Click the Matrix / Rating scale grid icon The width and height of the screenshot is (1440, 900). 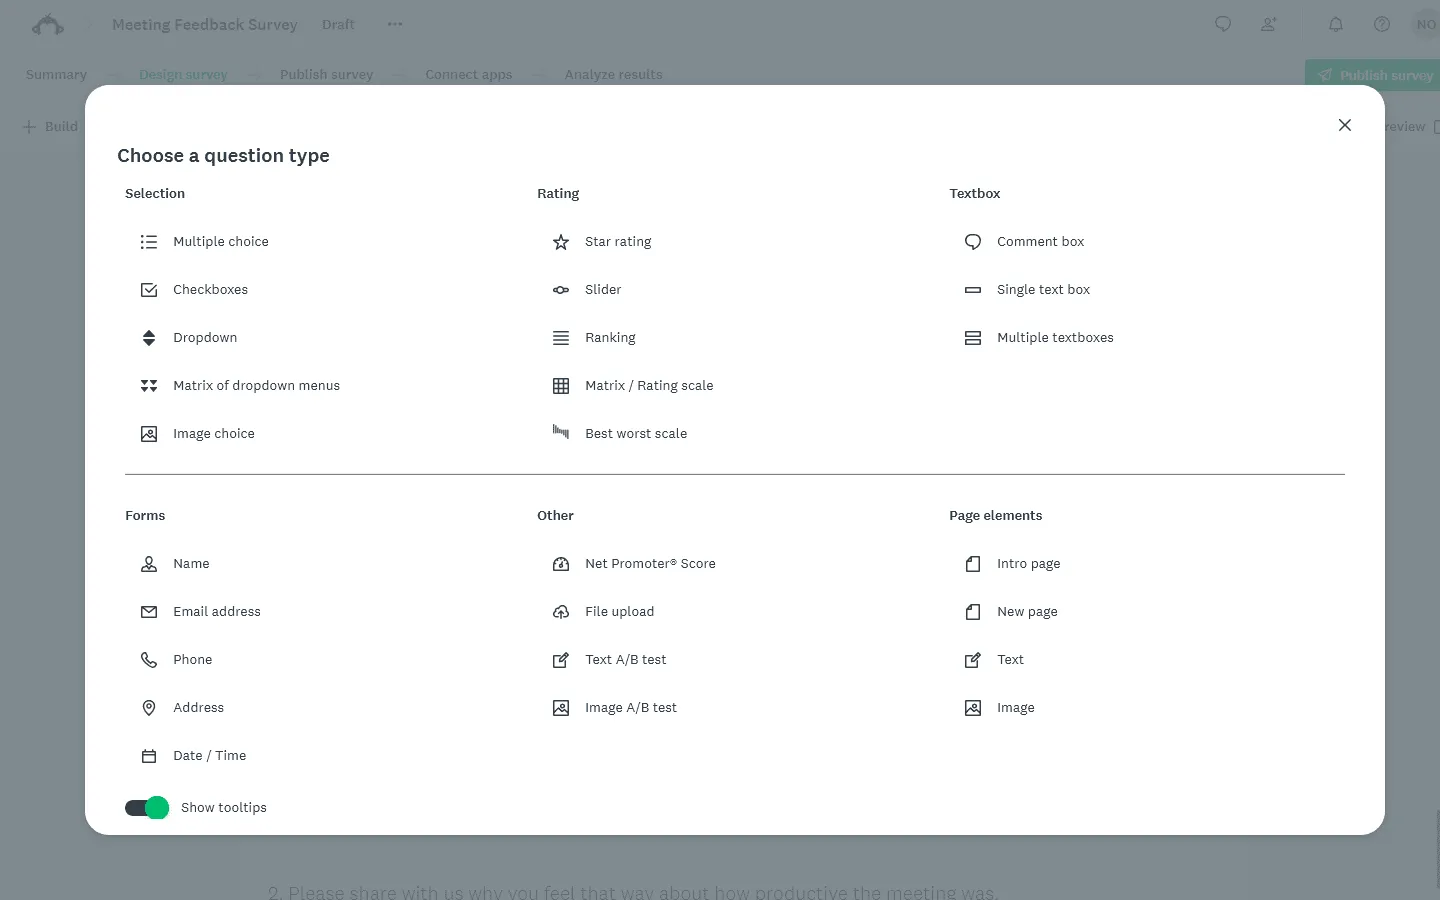(561, 385)
